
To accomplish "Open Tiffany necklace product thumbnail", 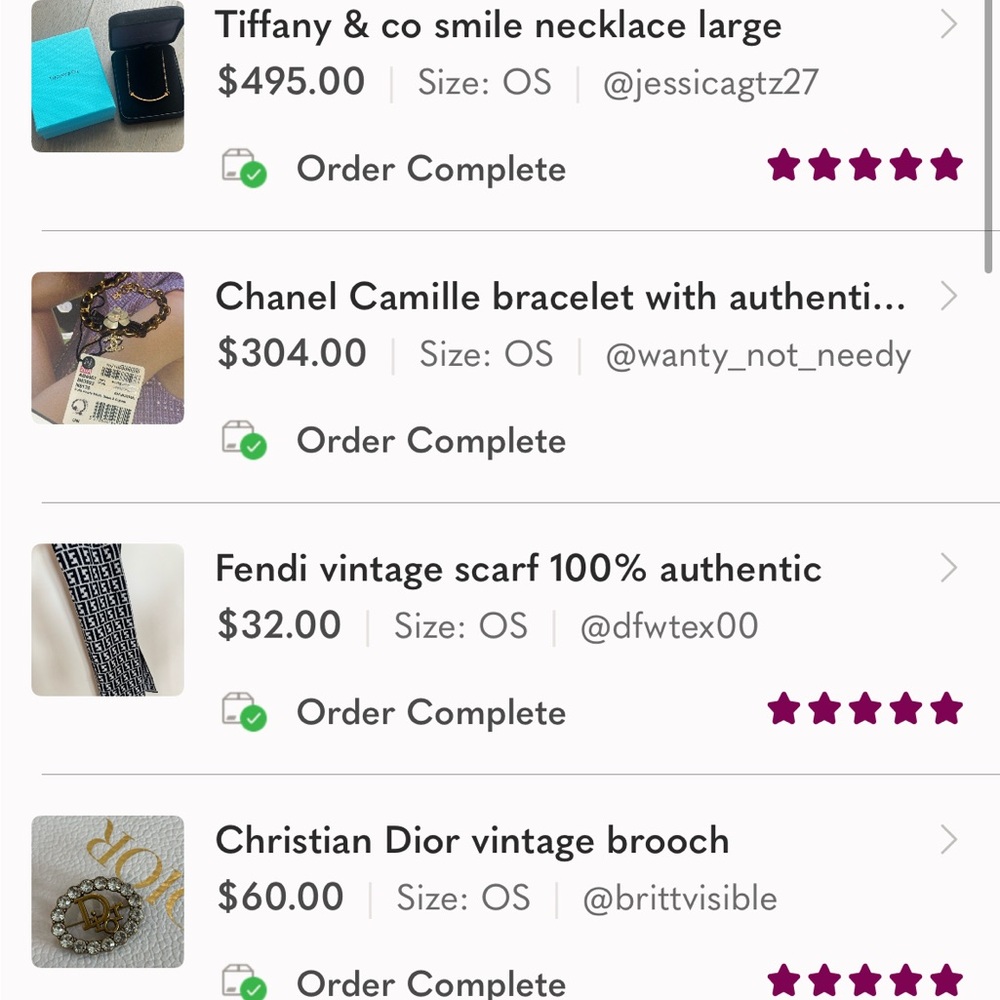I will [108, 78].
